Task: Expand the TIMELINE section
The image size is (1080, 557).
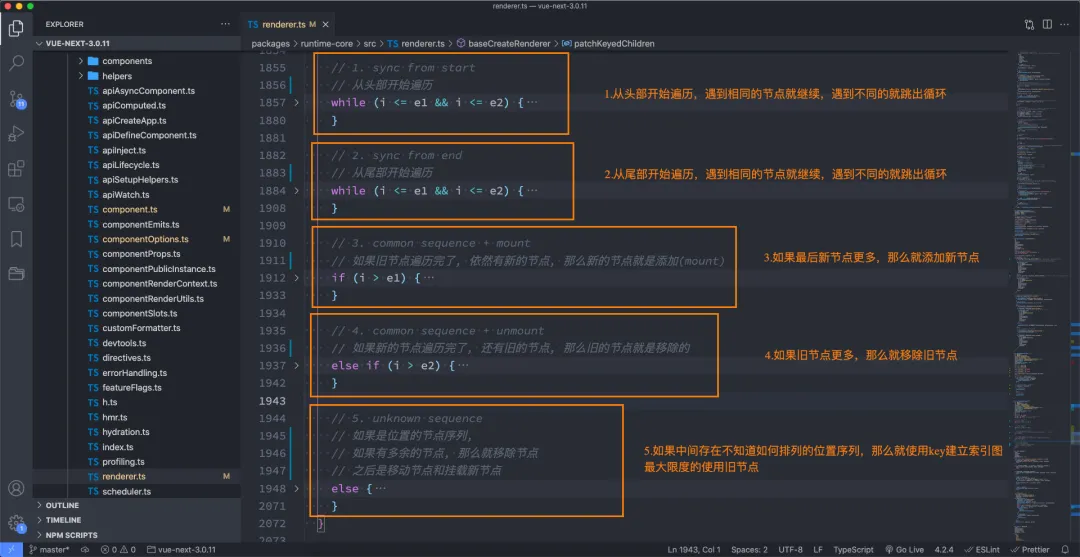Action: pos(63,520)
